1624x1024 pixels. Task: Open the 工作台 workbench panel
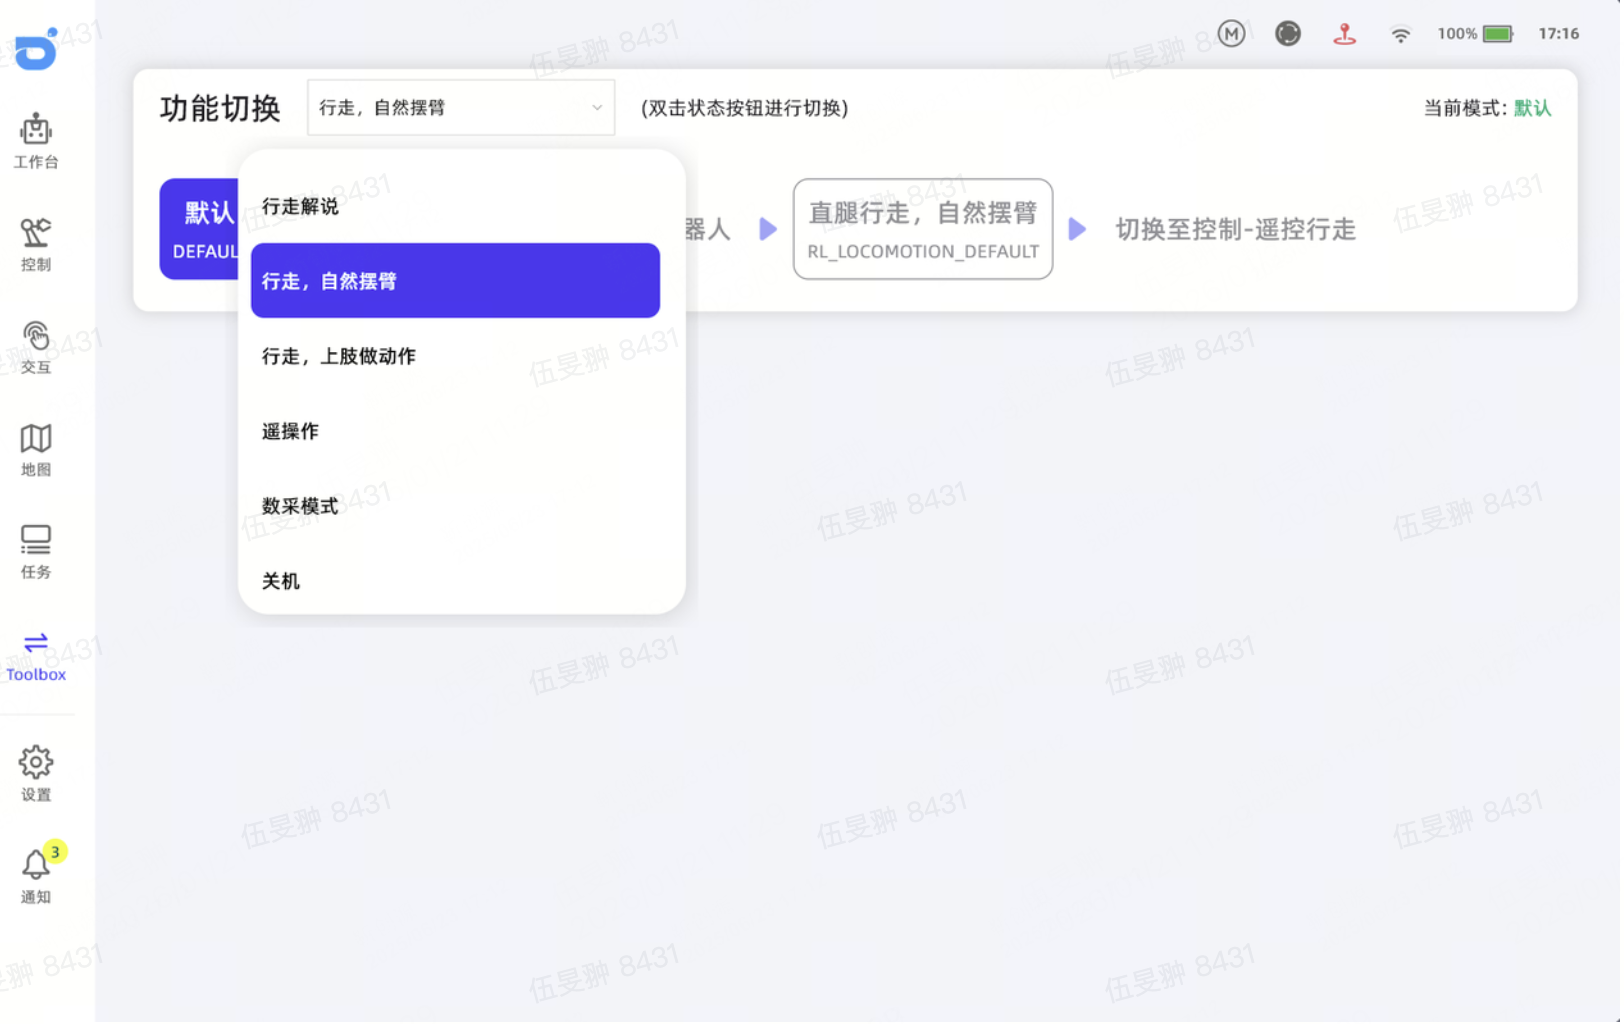(x=35, y=142)
